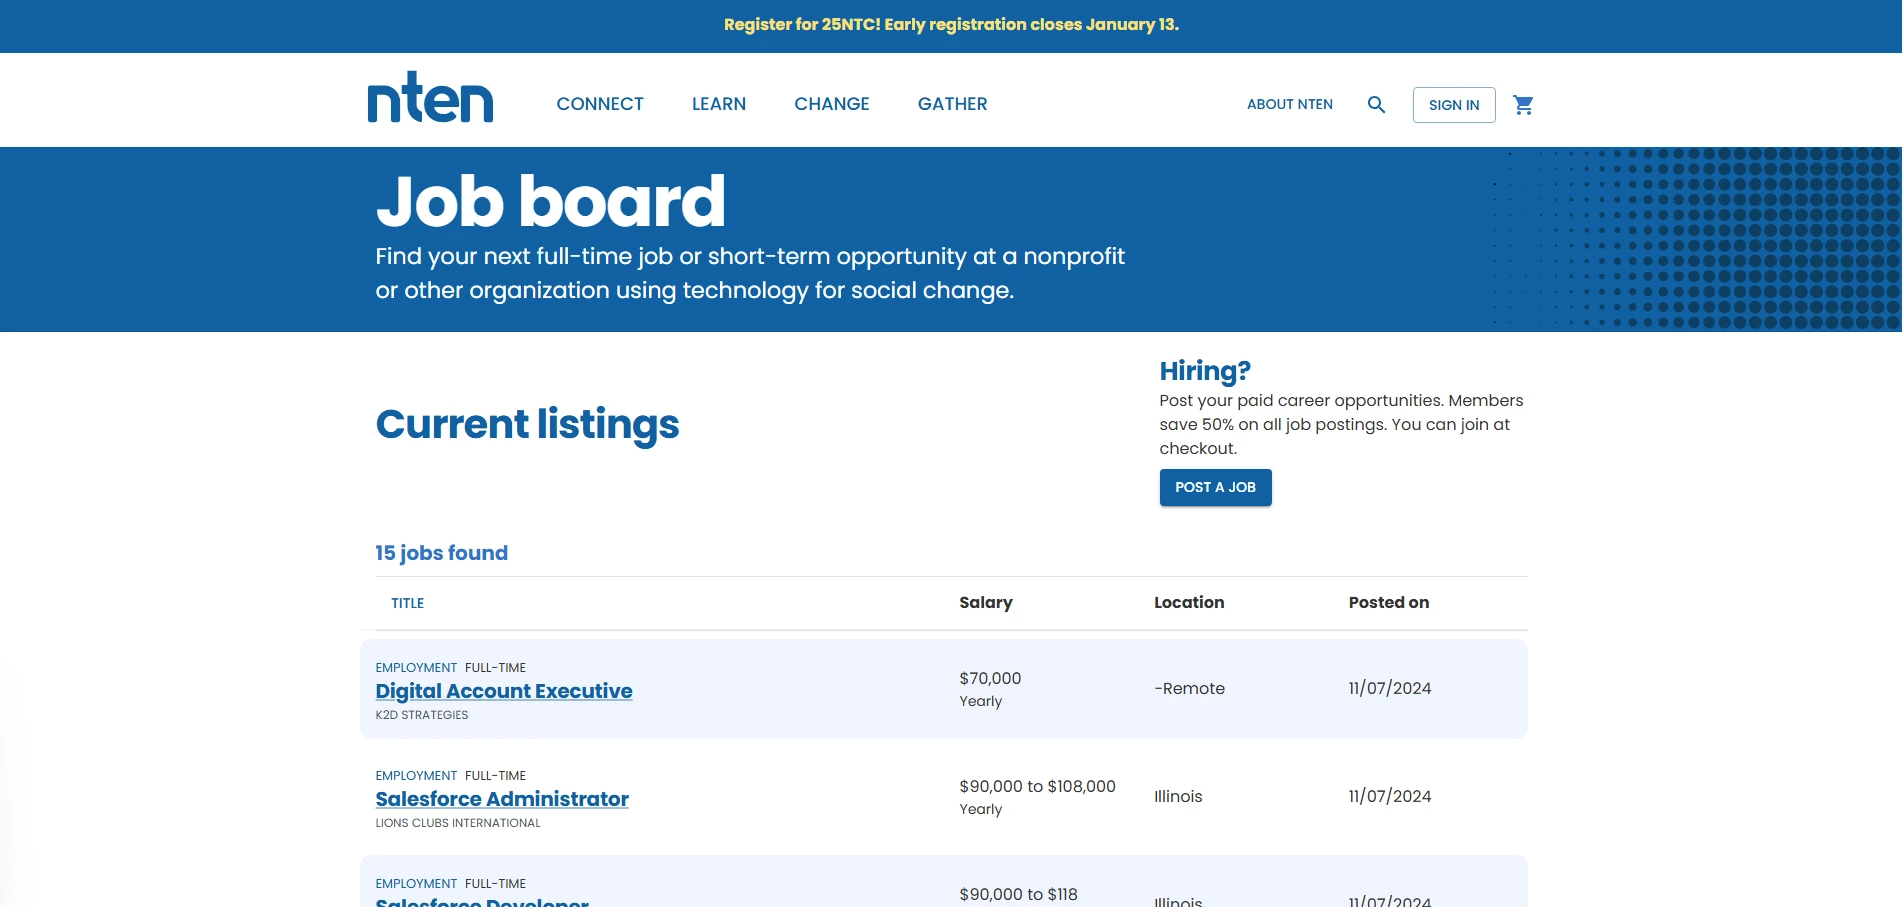Viewport: 1902px width, 907px height.
Task: Click K2D STRATEGIES company name
Action: point(422,715)
